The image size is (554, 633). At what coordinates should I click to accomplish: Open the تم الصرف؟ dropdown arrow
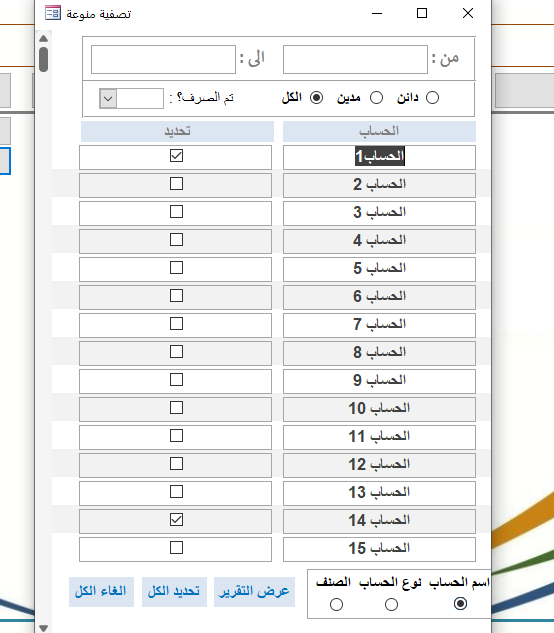pos(108,99)
